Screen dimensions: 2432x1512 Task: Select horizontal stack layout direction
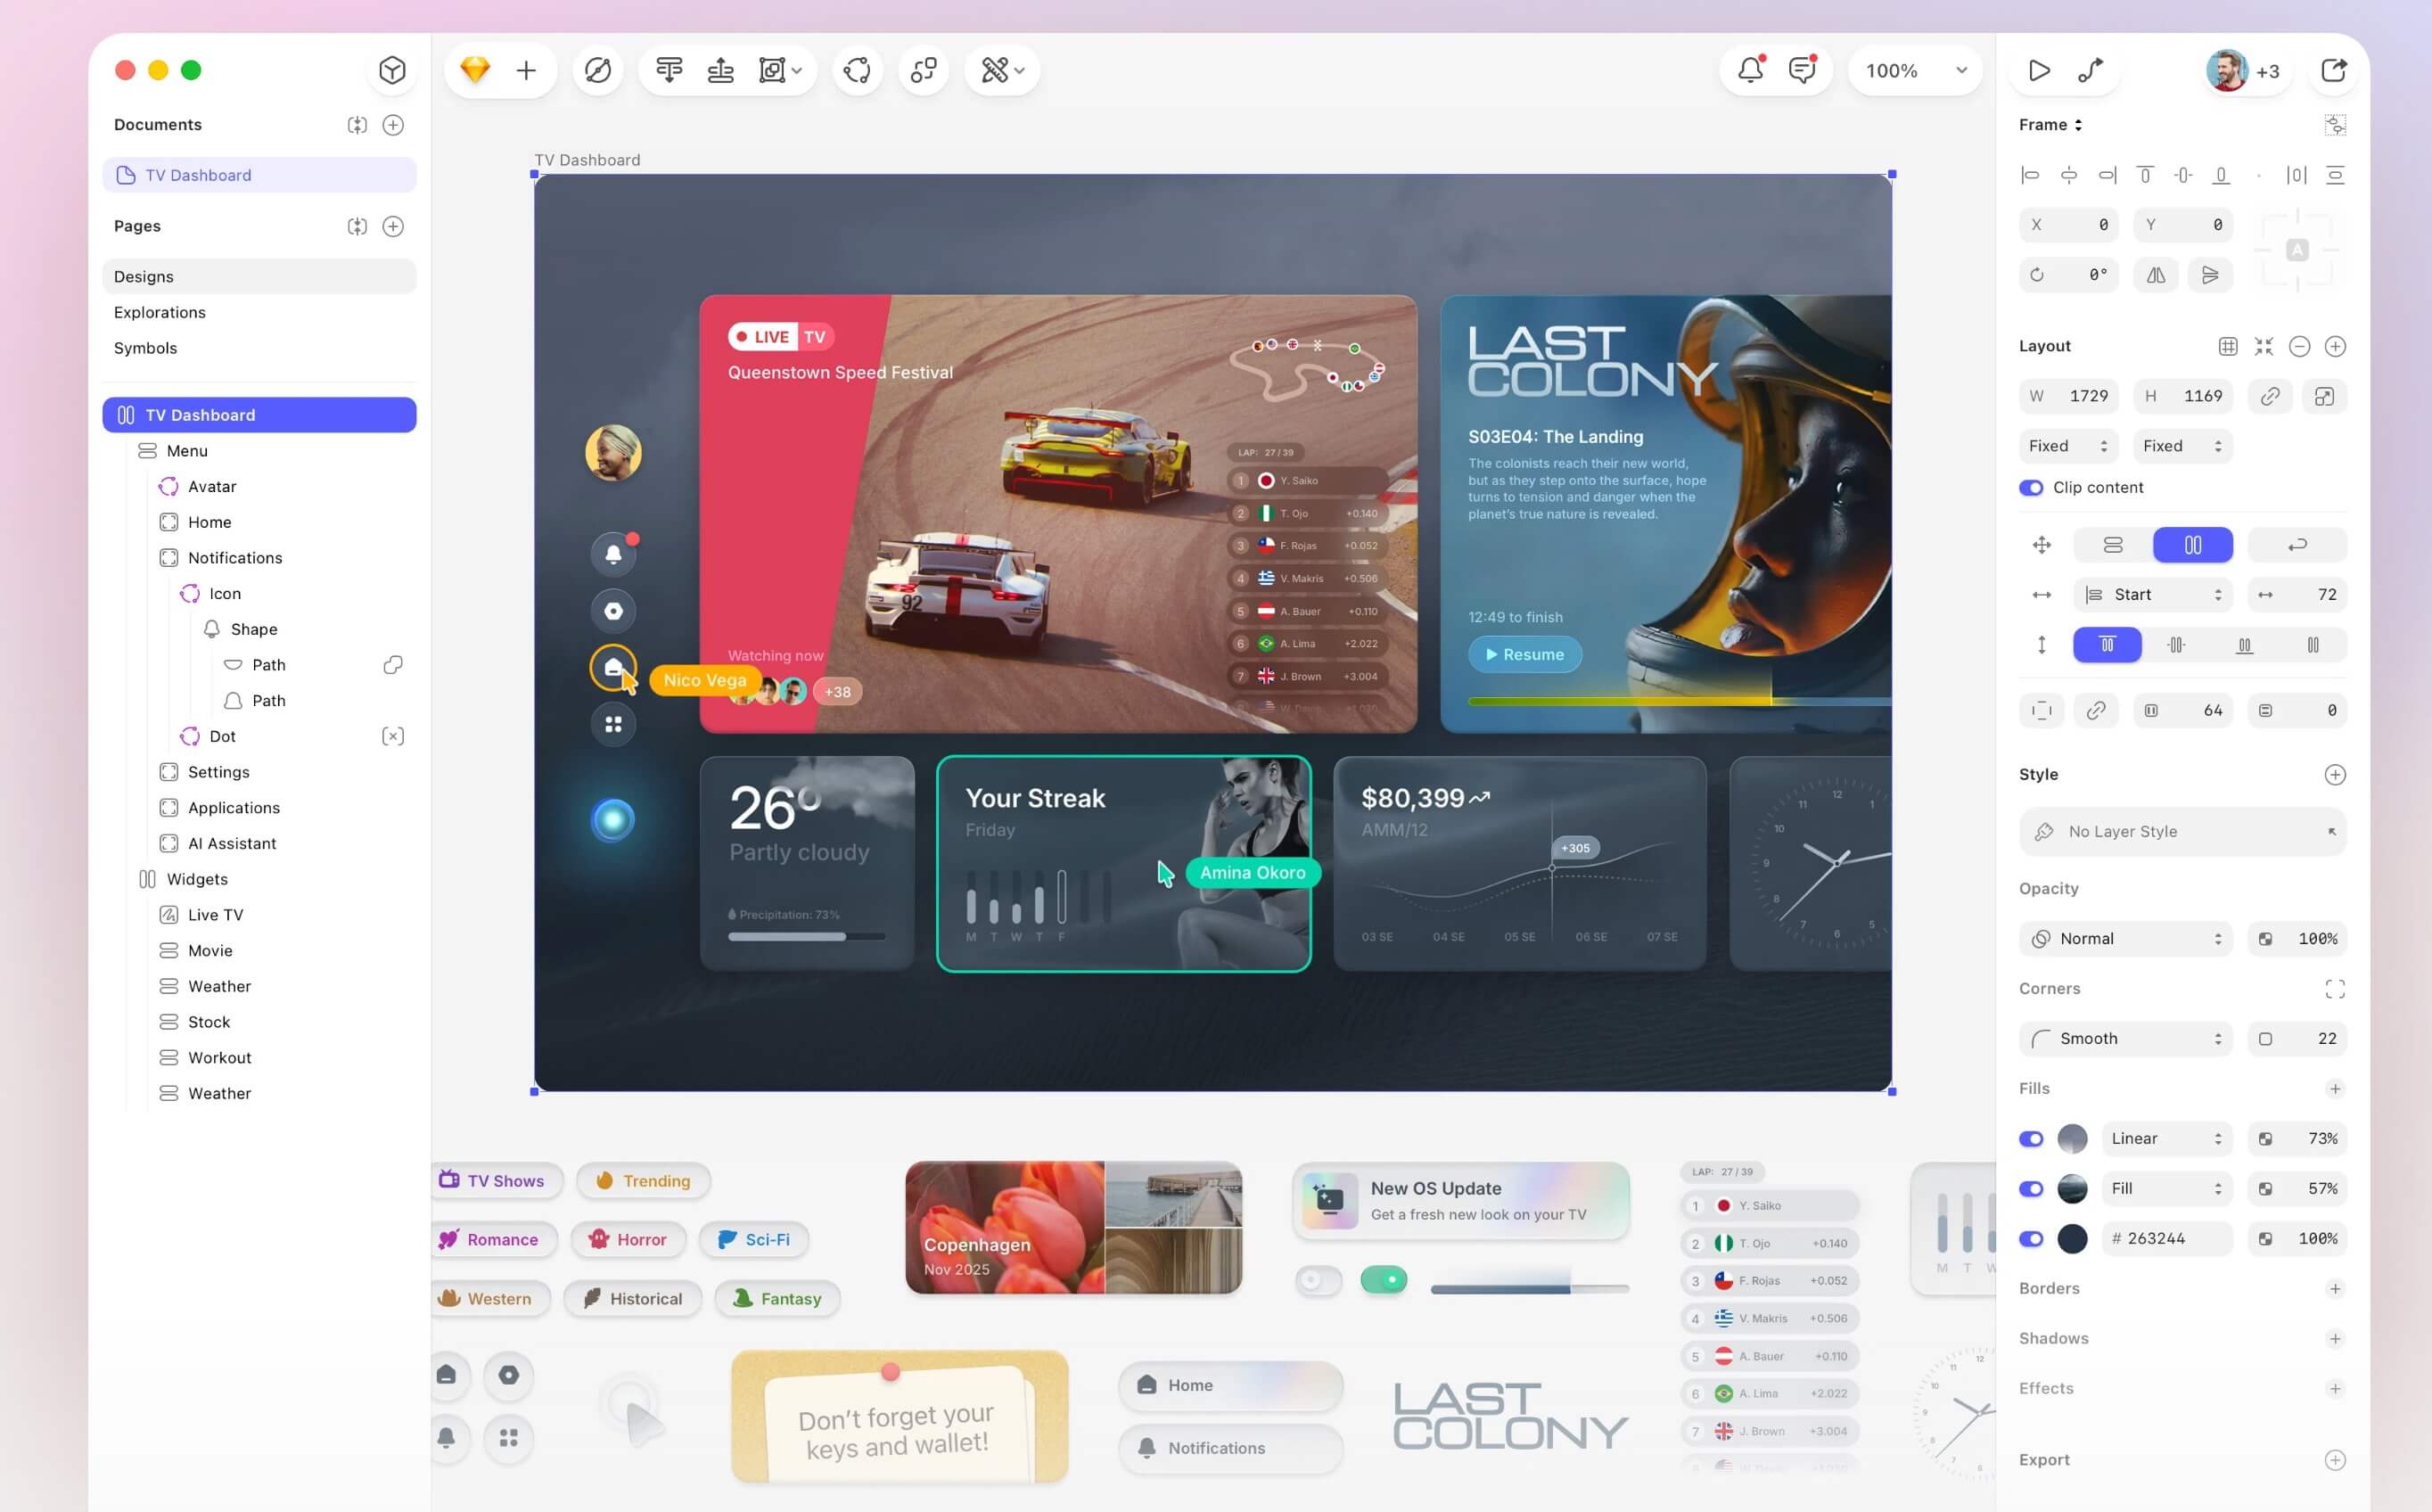(2192, 545)
